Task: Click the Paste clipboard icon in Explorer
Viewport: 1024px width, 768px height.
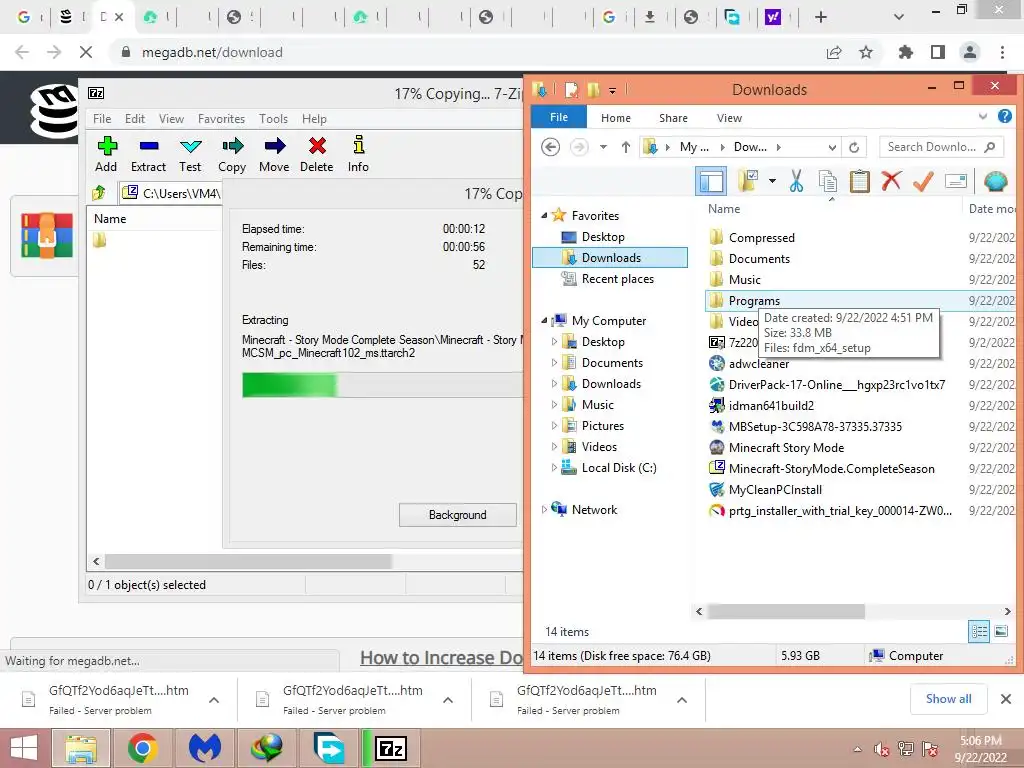Action: coord(859,181)
